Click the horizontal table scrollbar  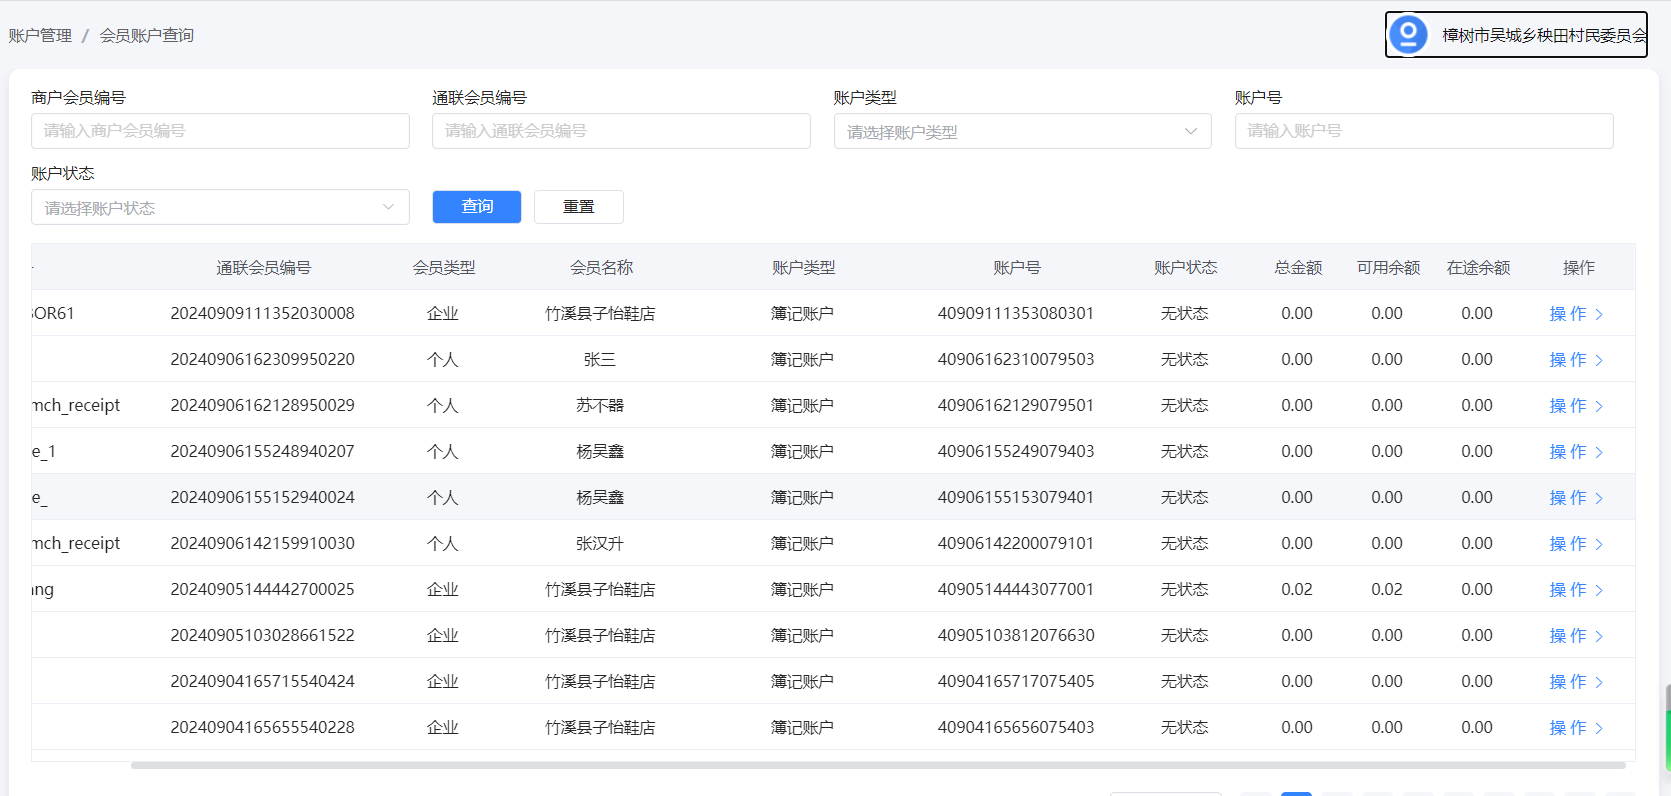click(x=878, y=766)
